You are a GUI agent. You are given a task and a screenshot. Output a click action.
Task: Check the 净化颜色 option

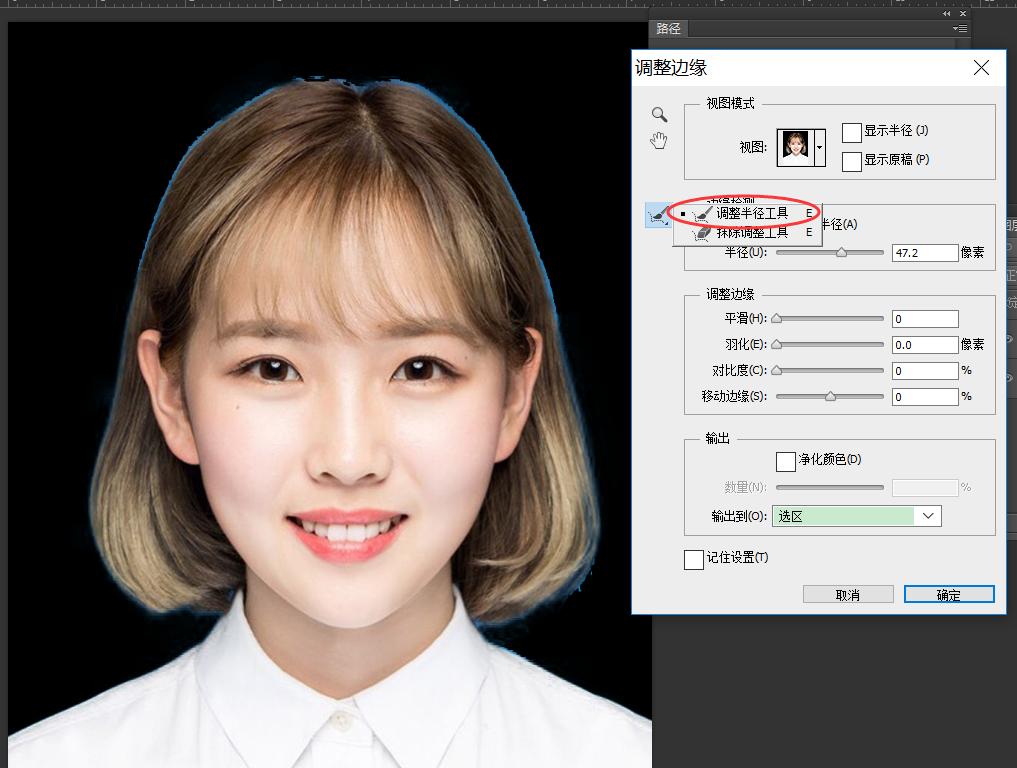[786, 461]
